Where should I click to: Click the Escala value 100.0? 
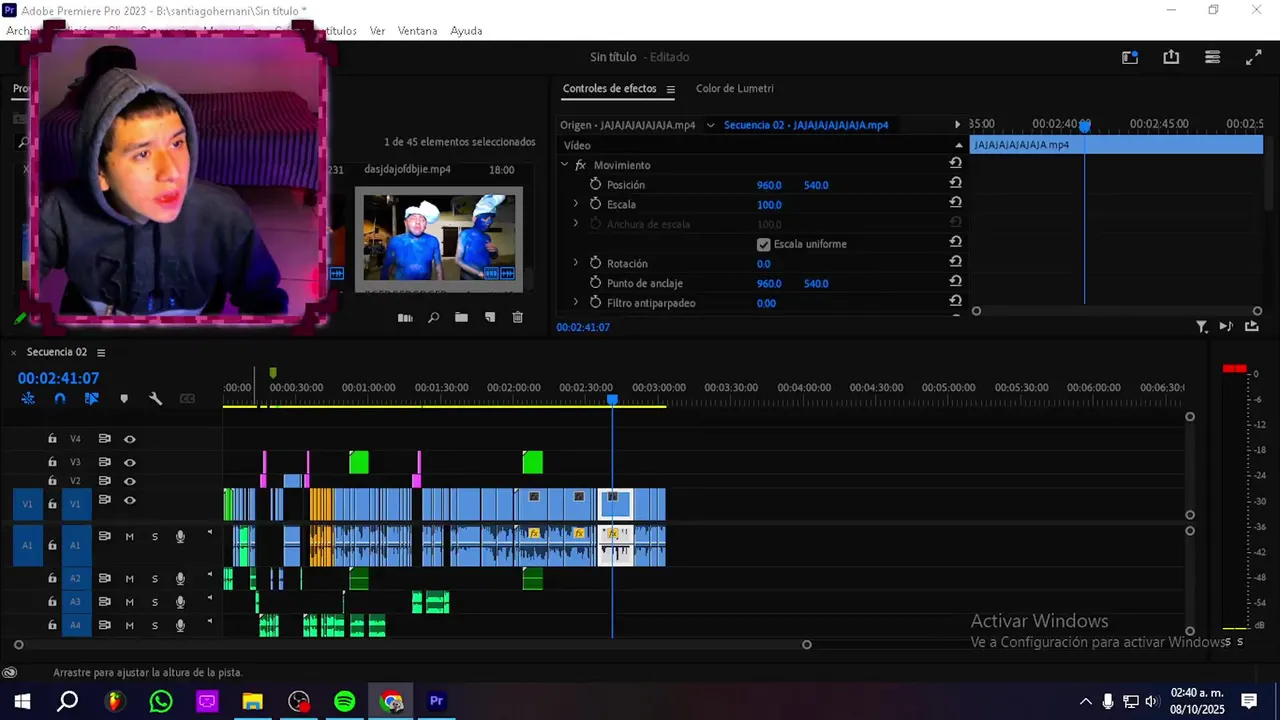769,204
